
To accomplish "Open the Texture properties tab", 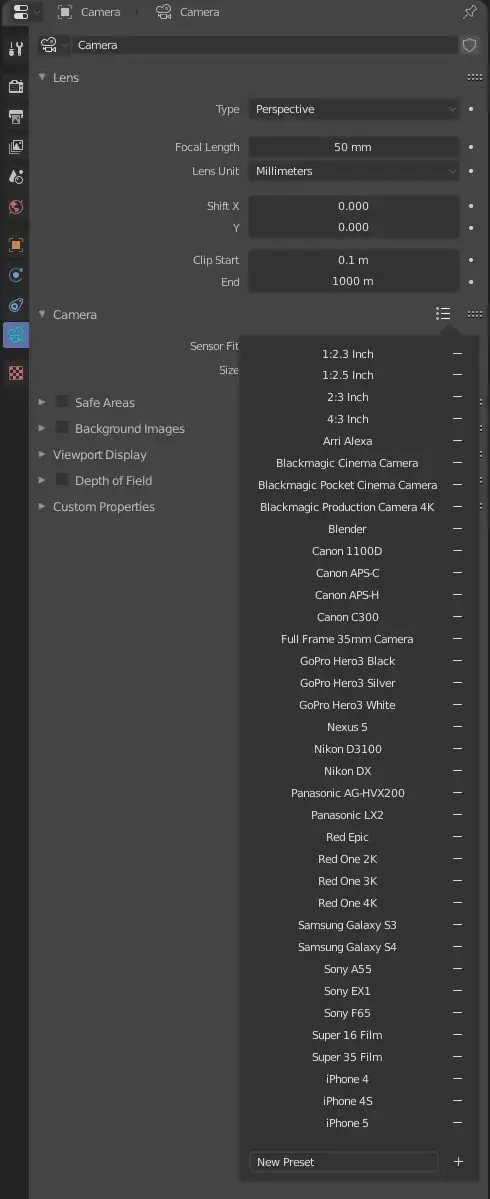I will (x=15, y=373).
